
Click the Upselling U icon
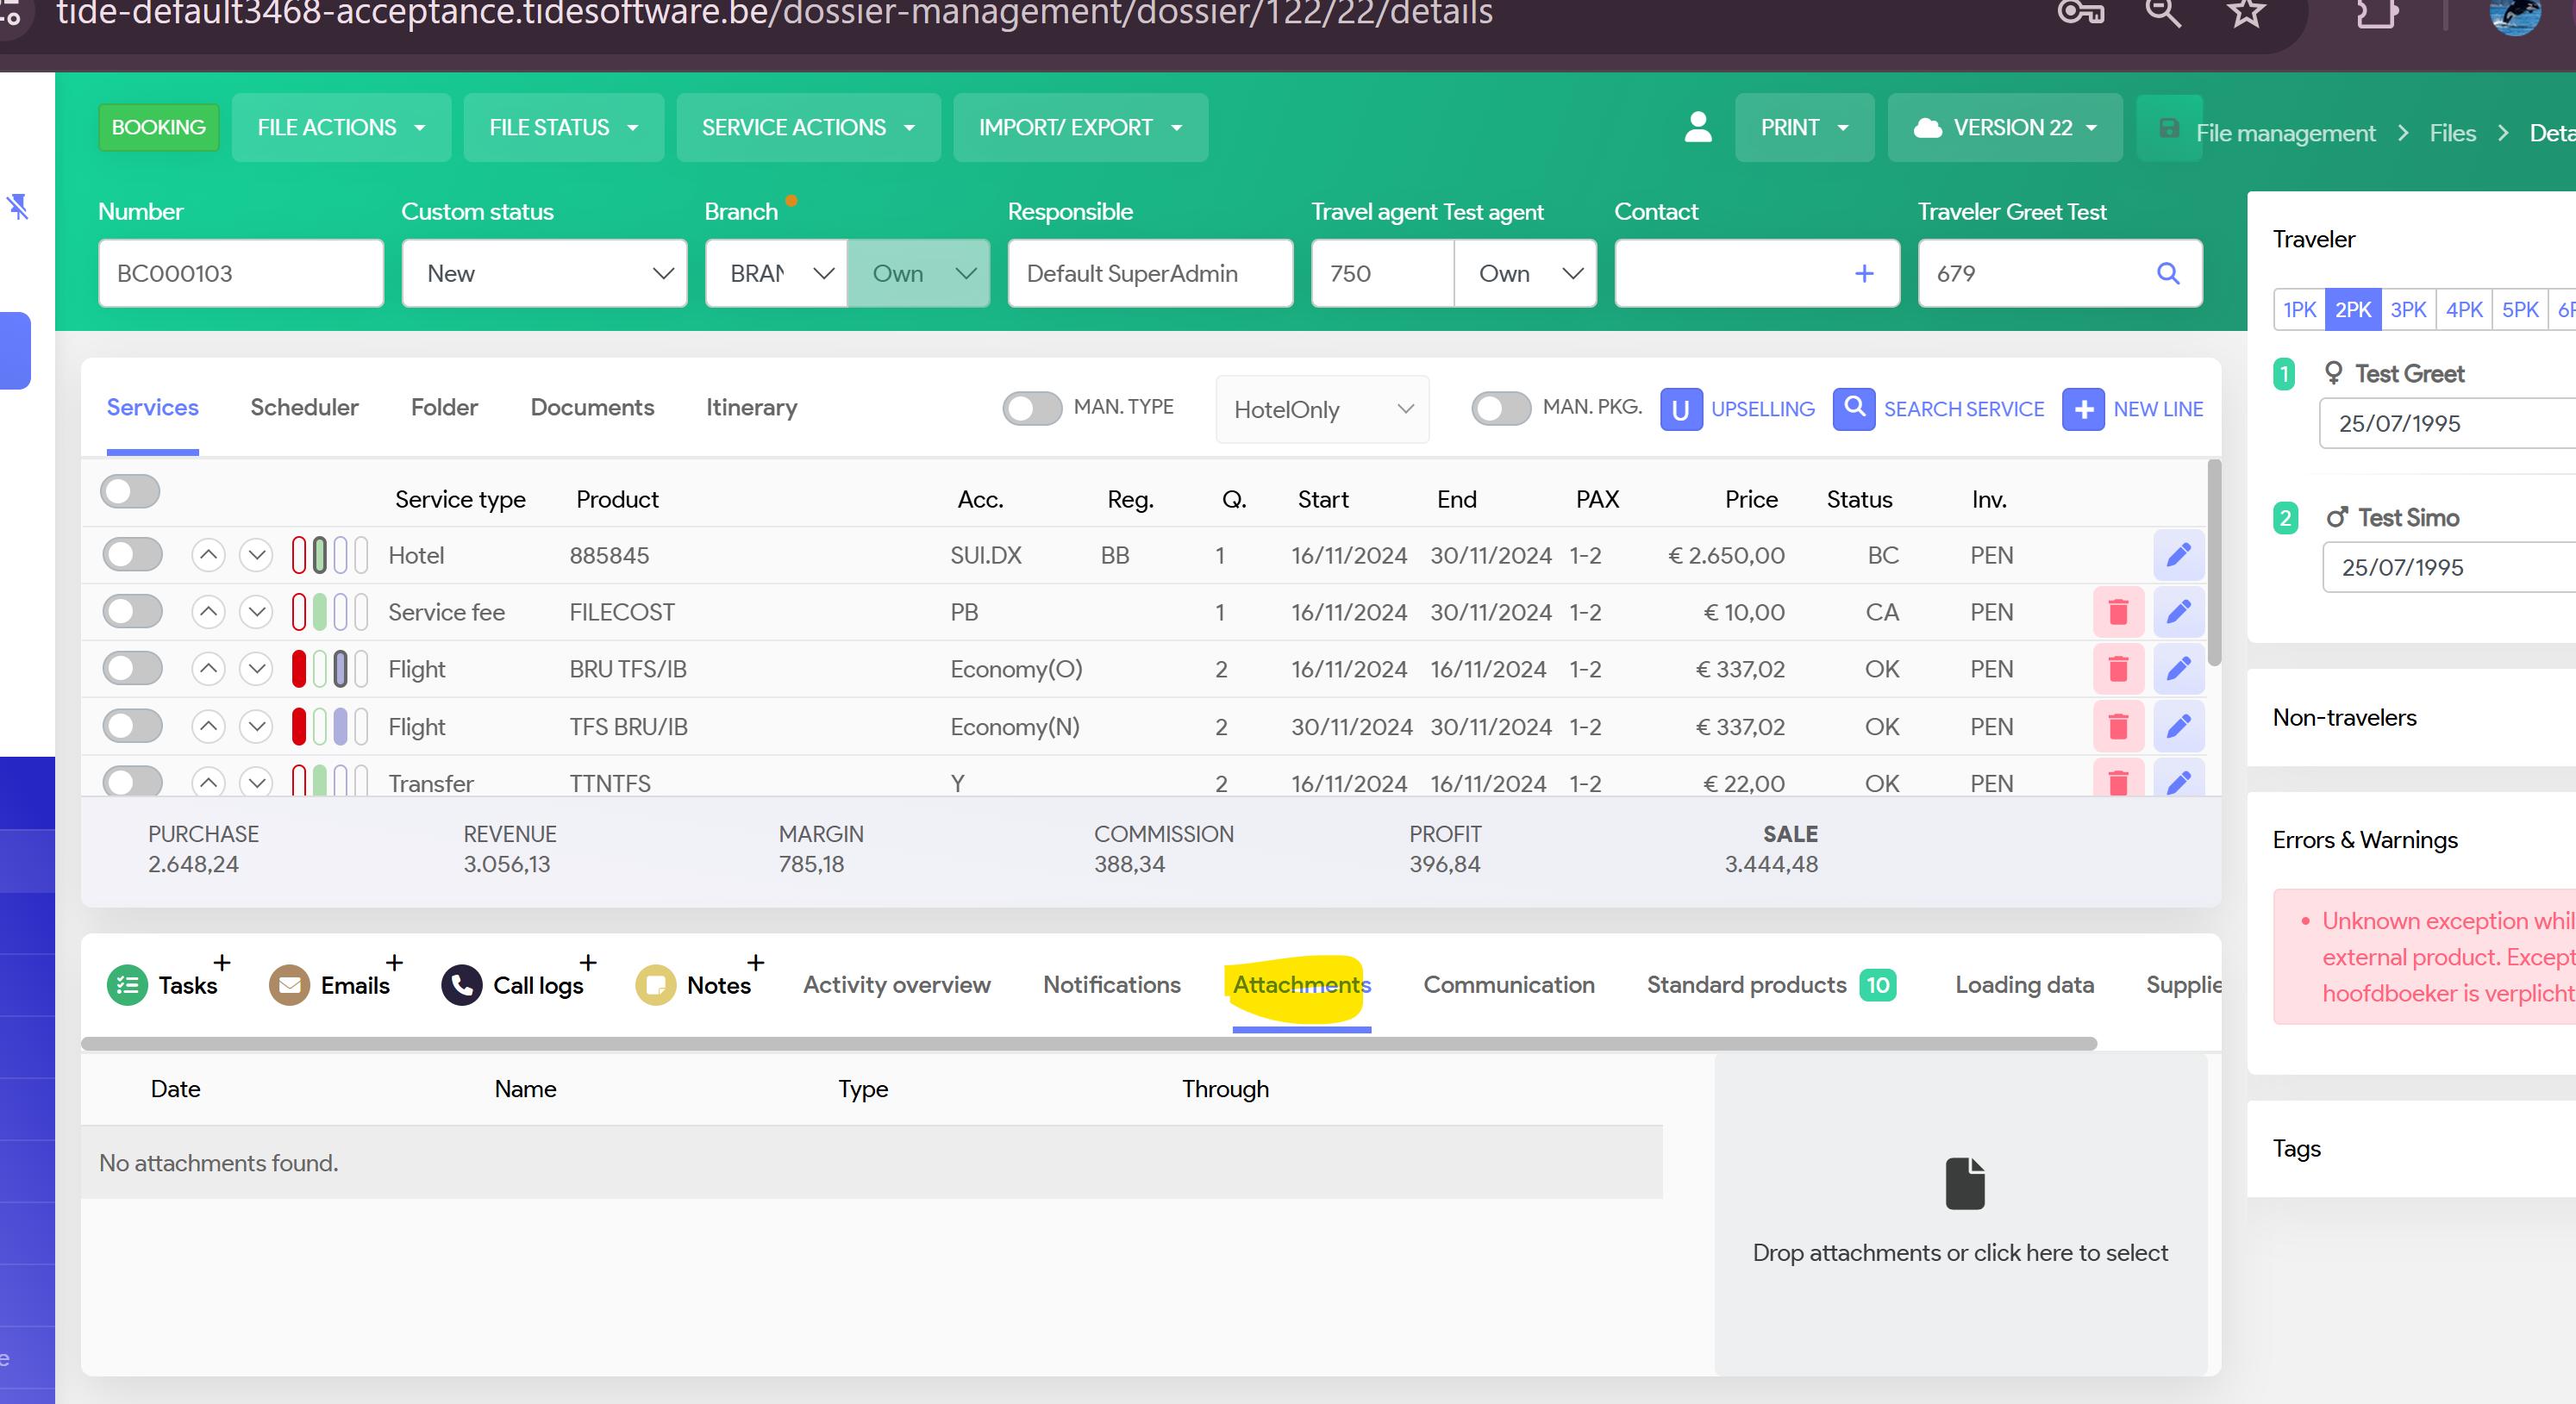click(x=1680, y=409)
